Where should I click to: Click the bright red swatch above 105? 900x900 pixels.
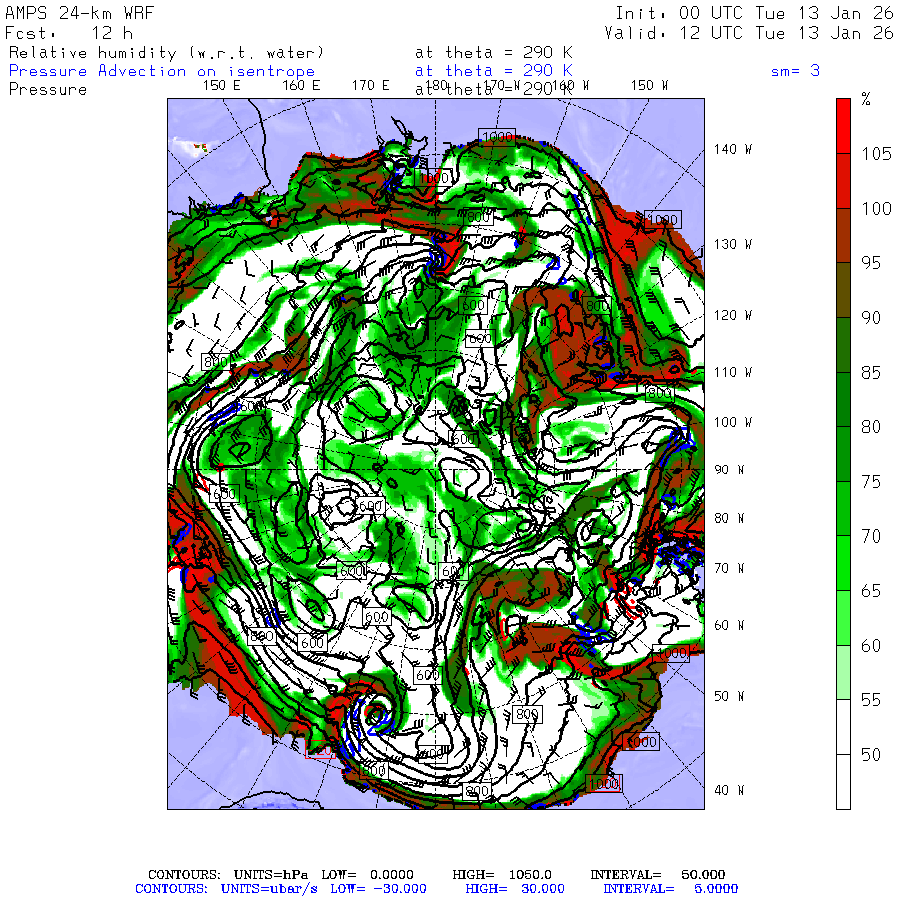coord(843,126)
